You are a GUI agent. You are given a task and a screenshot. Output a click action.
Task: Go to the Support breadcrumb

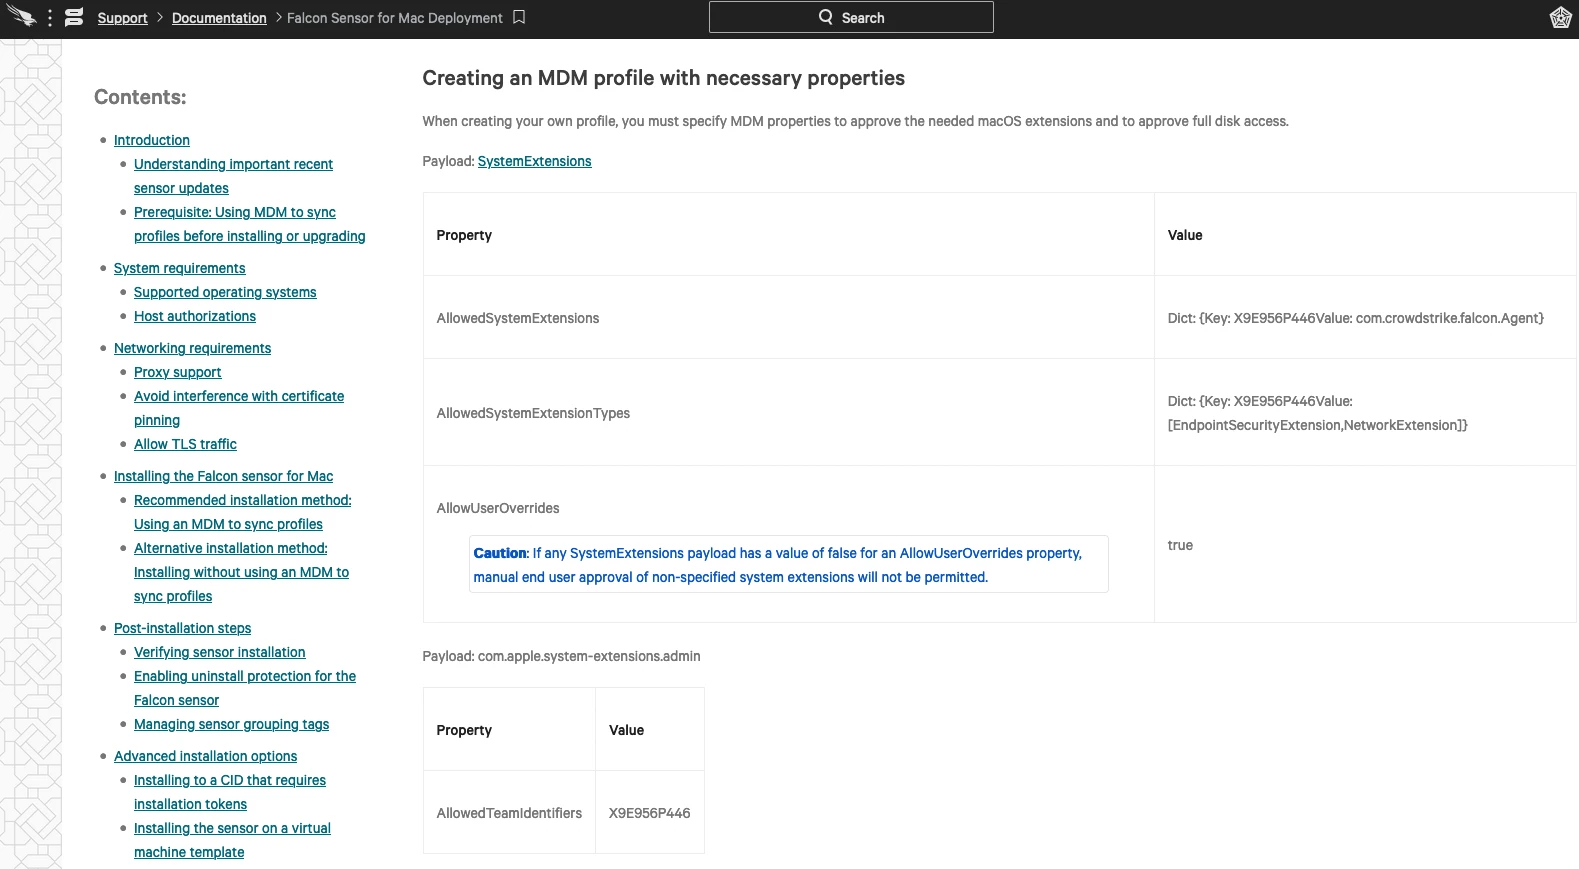pos(122,18)
